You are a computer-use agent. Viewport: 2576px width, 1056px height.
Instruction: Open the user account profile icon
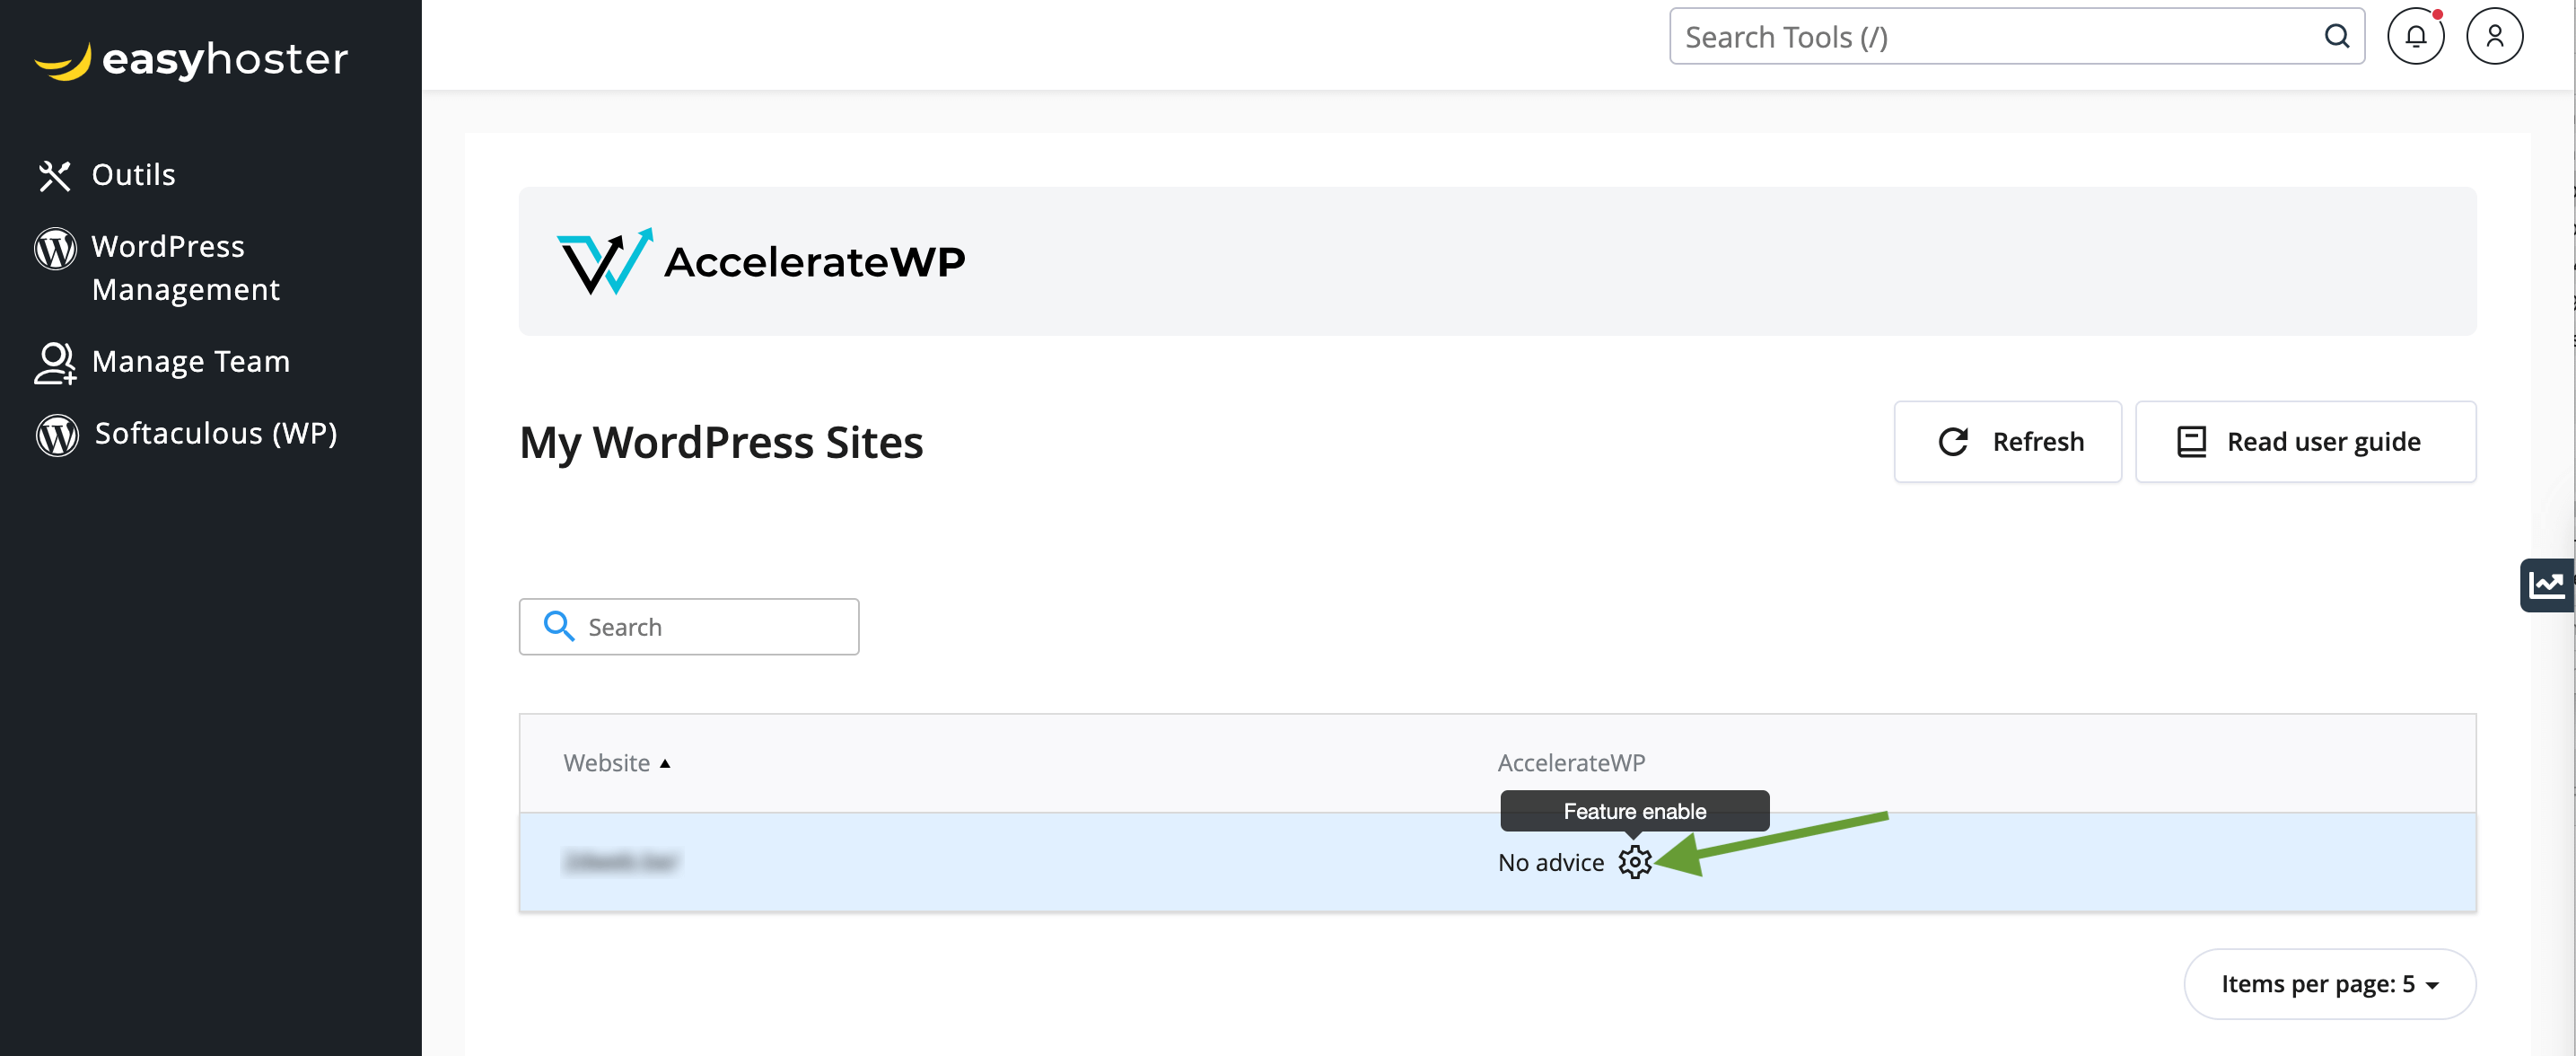coord(2494,37)
